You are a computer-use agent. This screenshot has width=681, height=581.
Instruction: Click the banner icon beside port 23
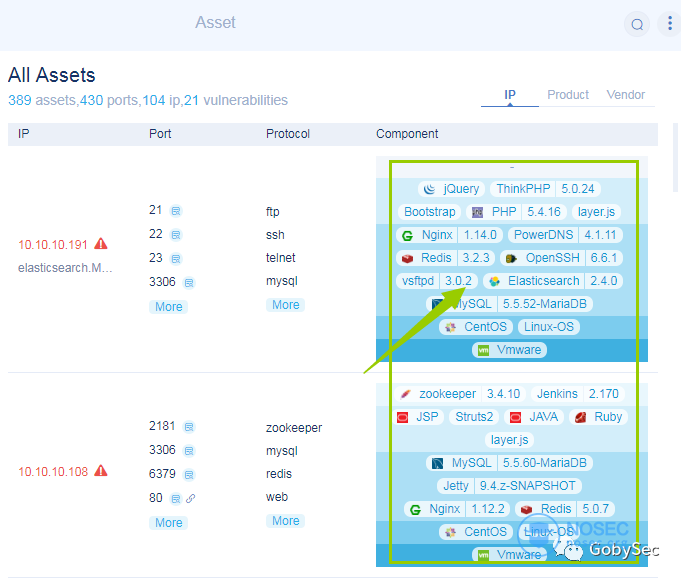coord(175,259)
